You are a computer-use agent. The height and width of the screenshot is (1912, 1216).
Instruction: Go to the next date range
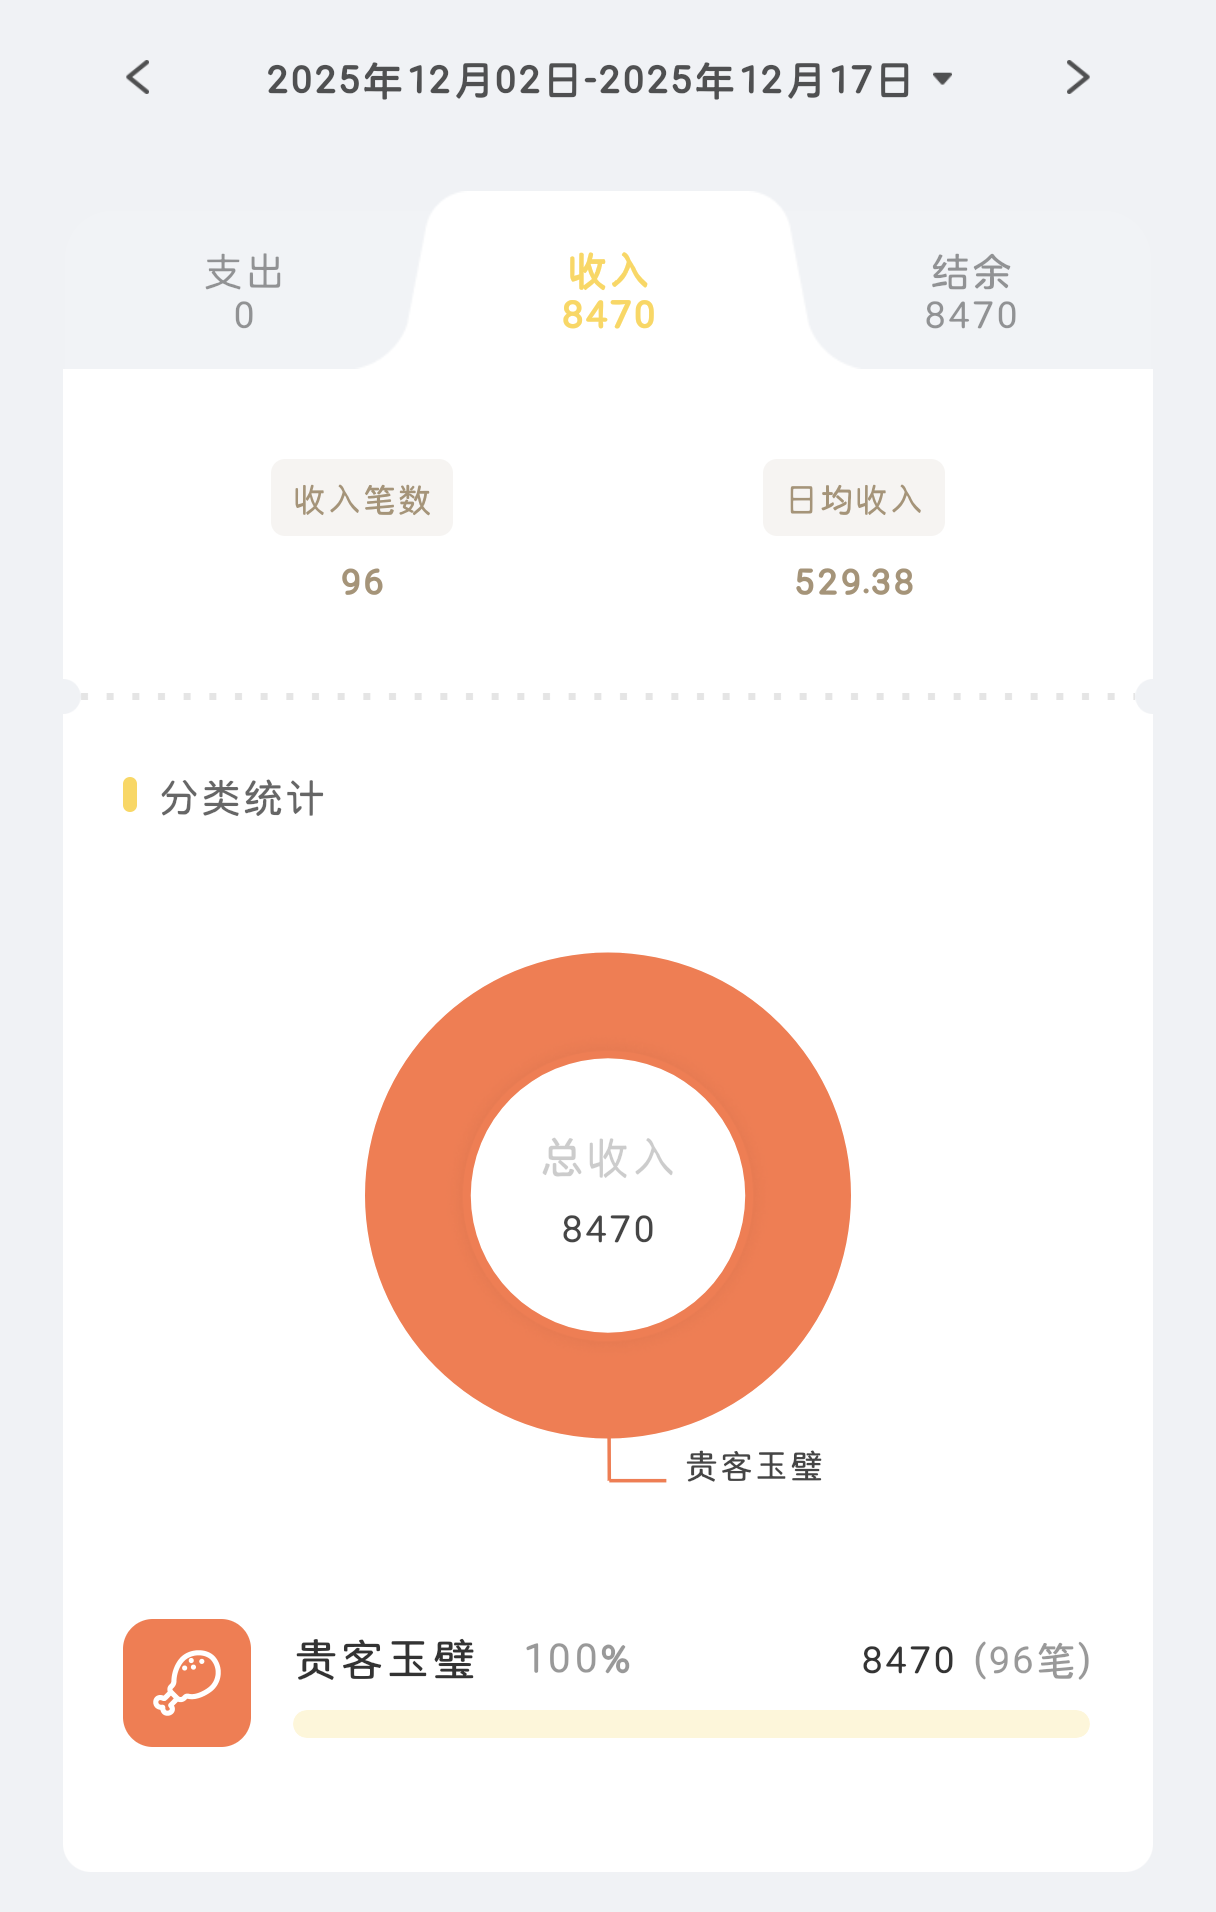[1077, 78]
